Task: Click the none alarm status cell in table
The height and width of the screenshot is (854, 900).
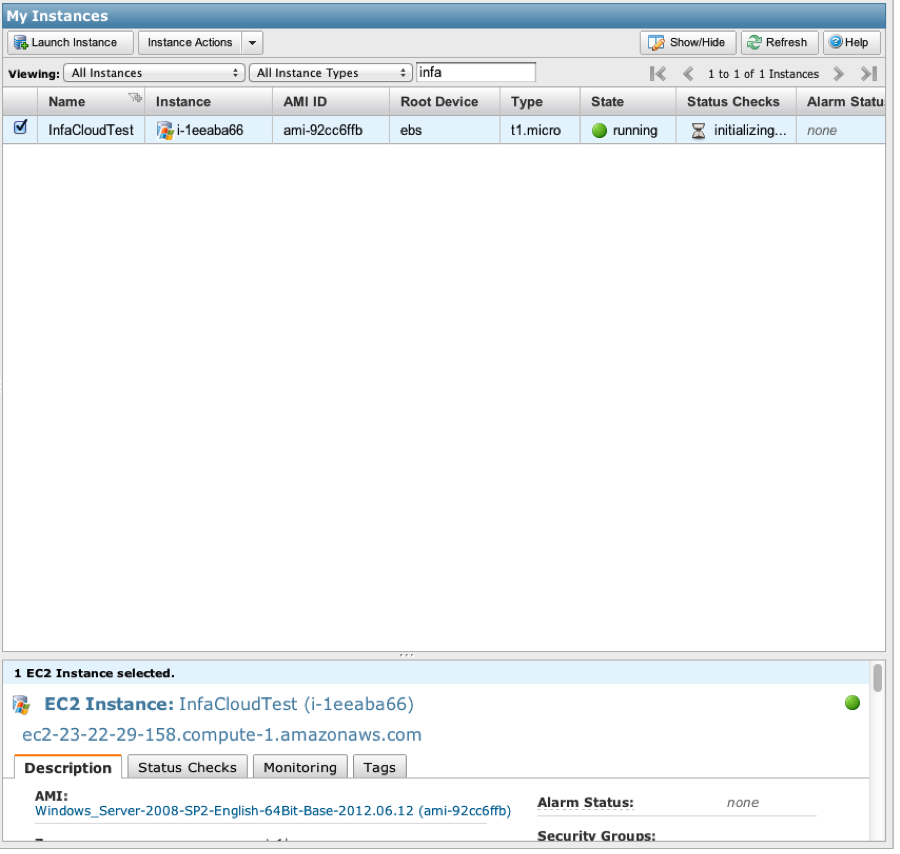Action: coord(822,130)
